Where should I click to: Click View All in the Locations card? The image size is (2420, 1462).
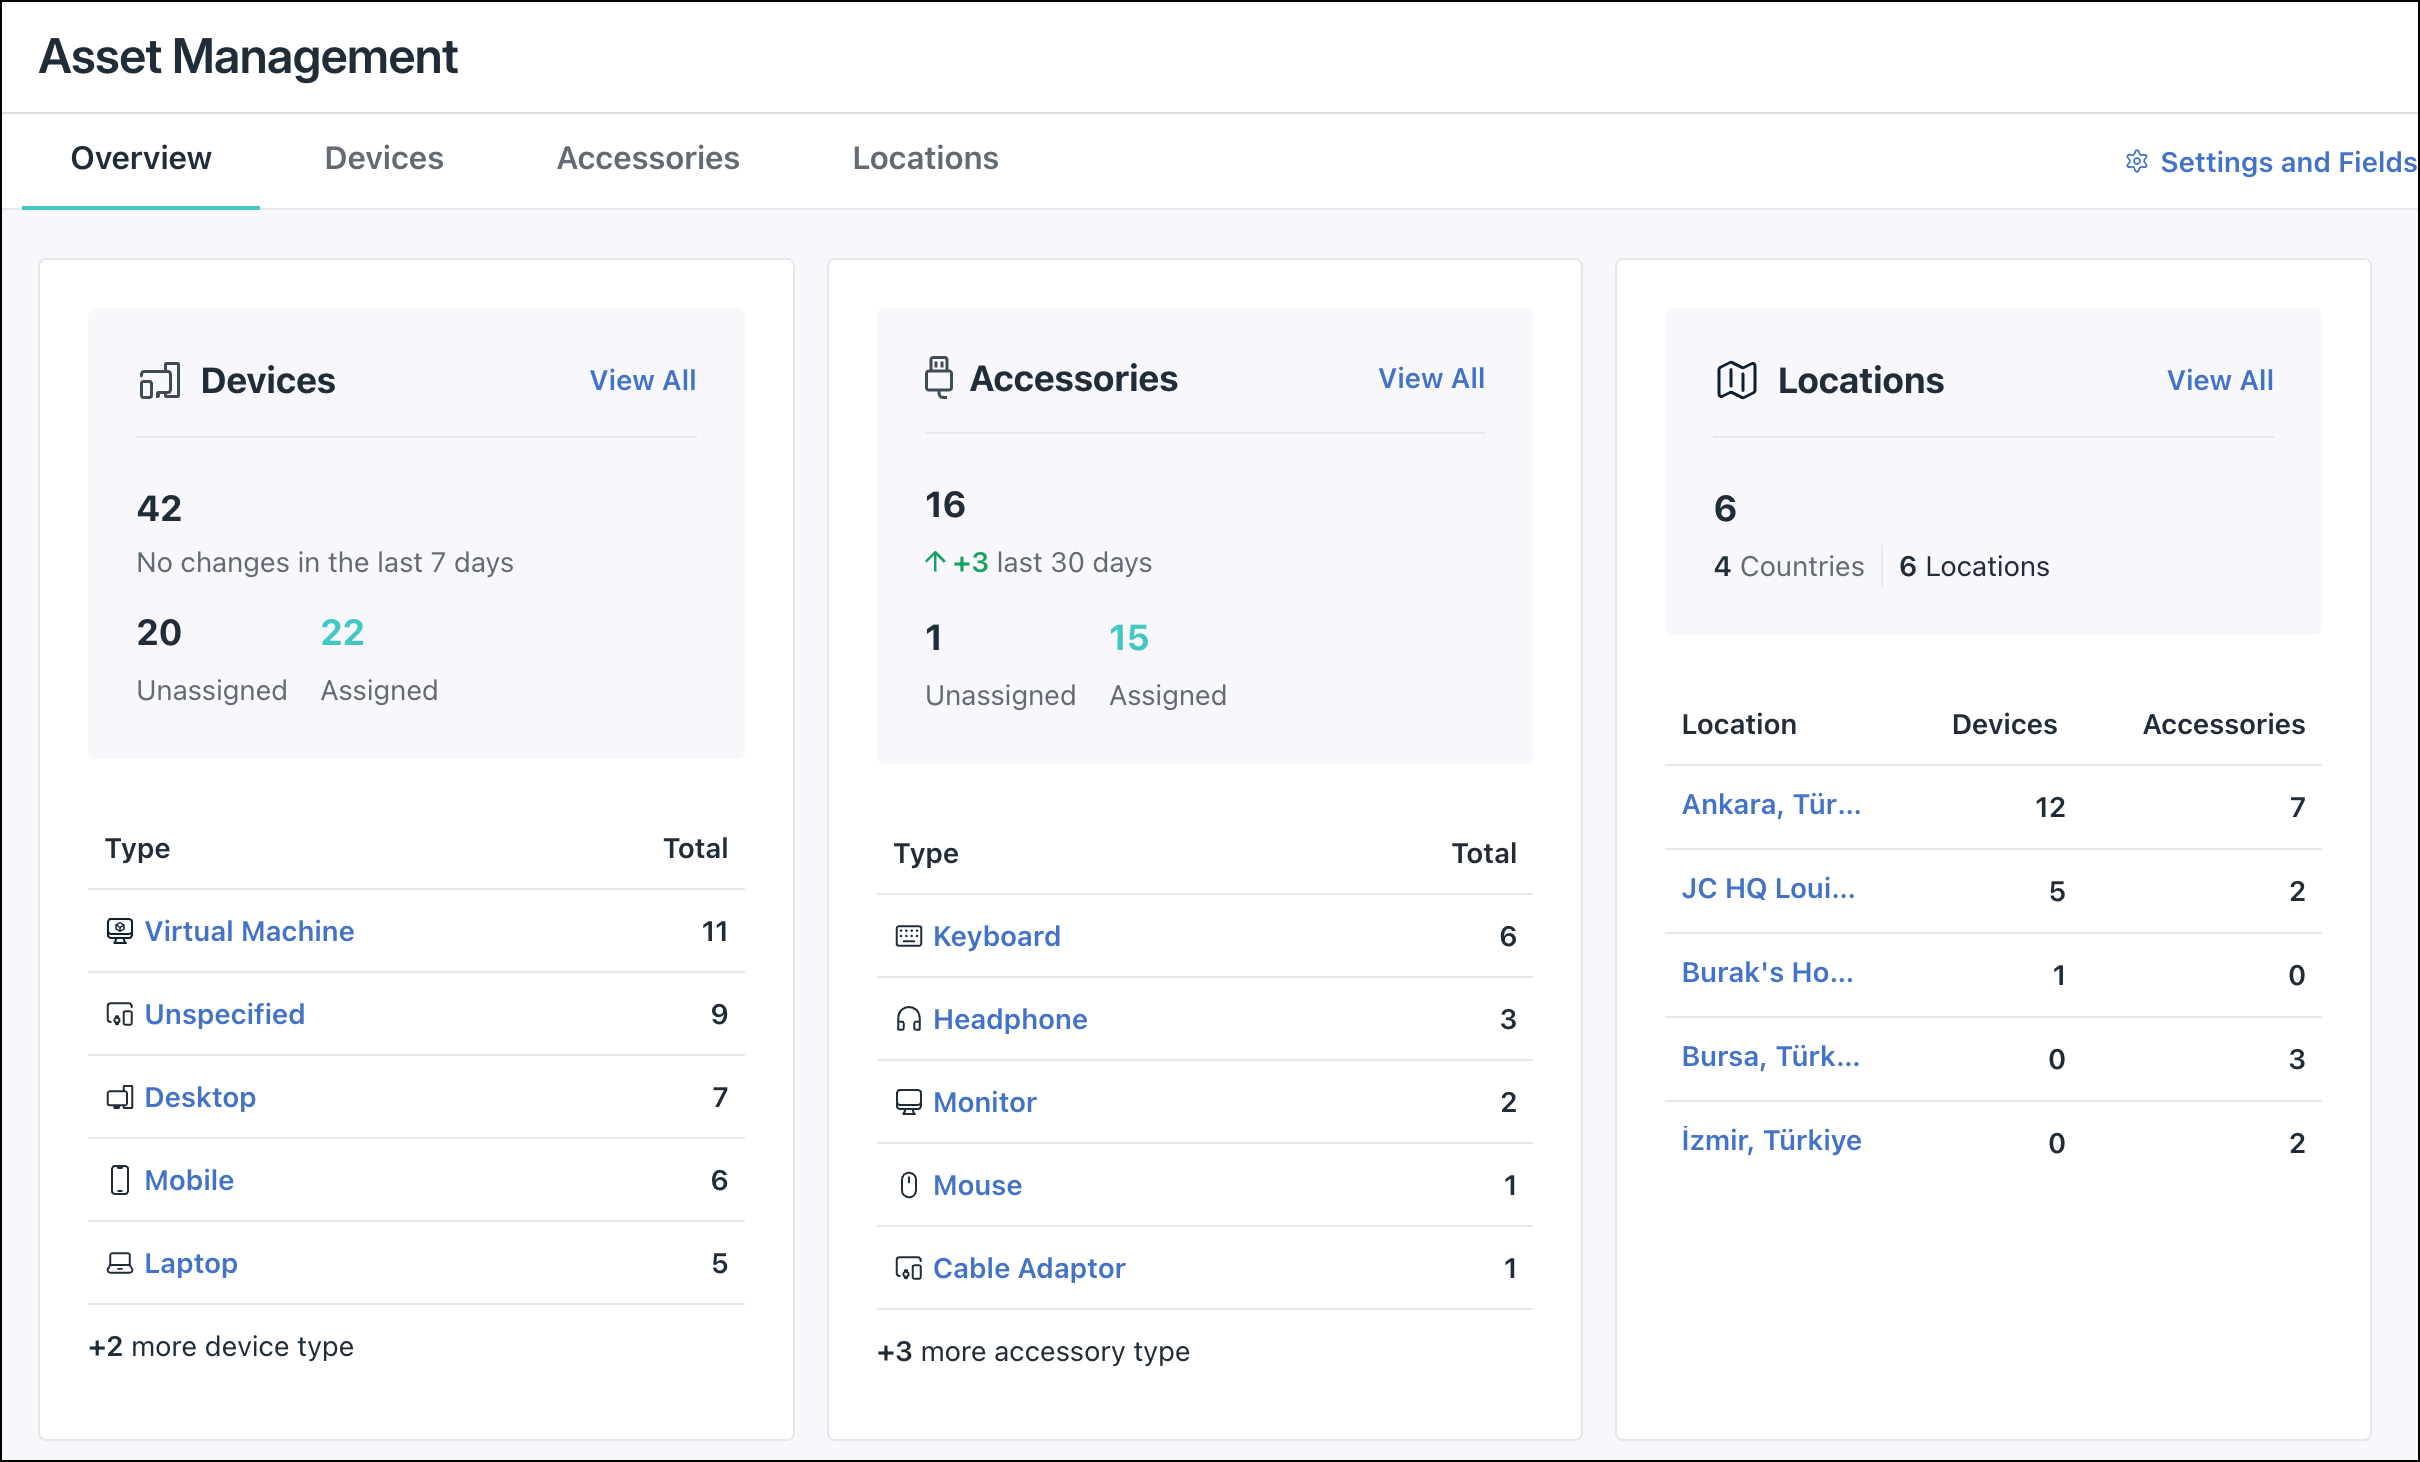[x=2219, y=380]
